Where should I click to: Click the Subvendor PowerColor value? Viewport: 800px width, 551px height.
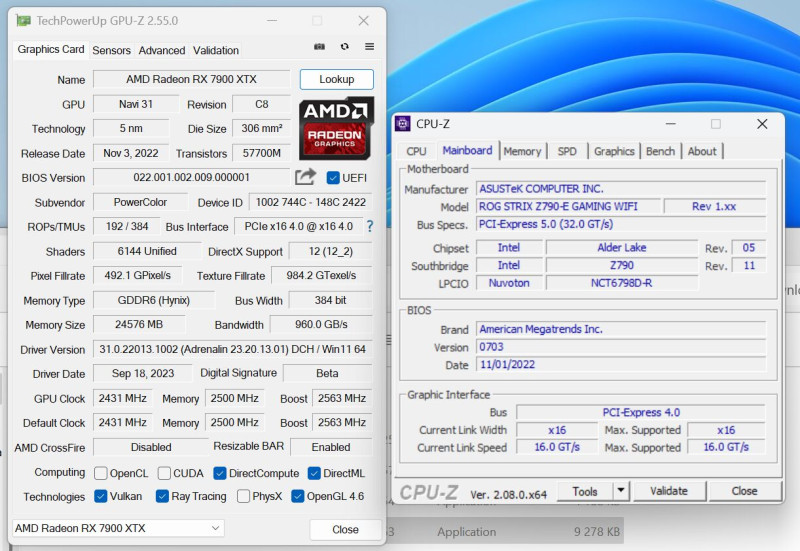tap(140, 202)
